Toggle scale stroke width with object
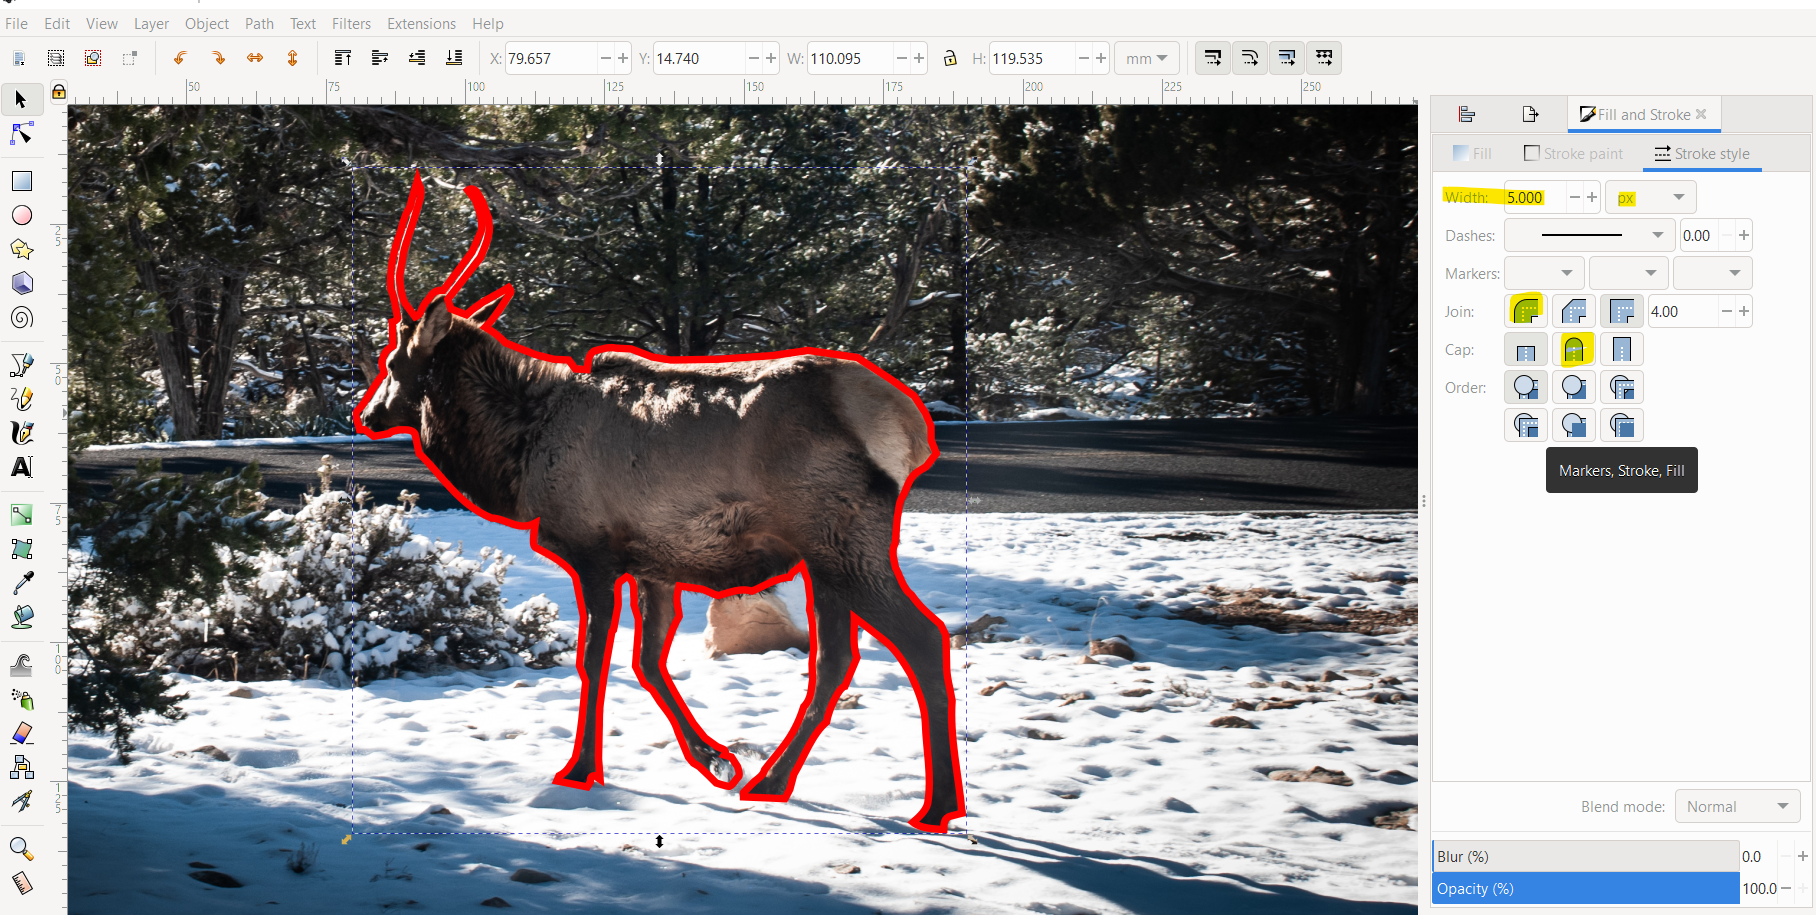The image size is (1816, 915). point(1213,58)
